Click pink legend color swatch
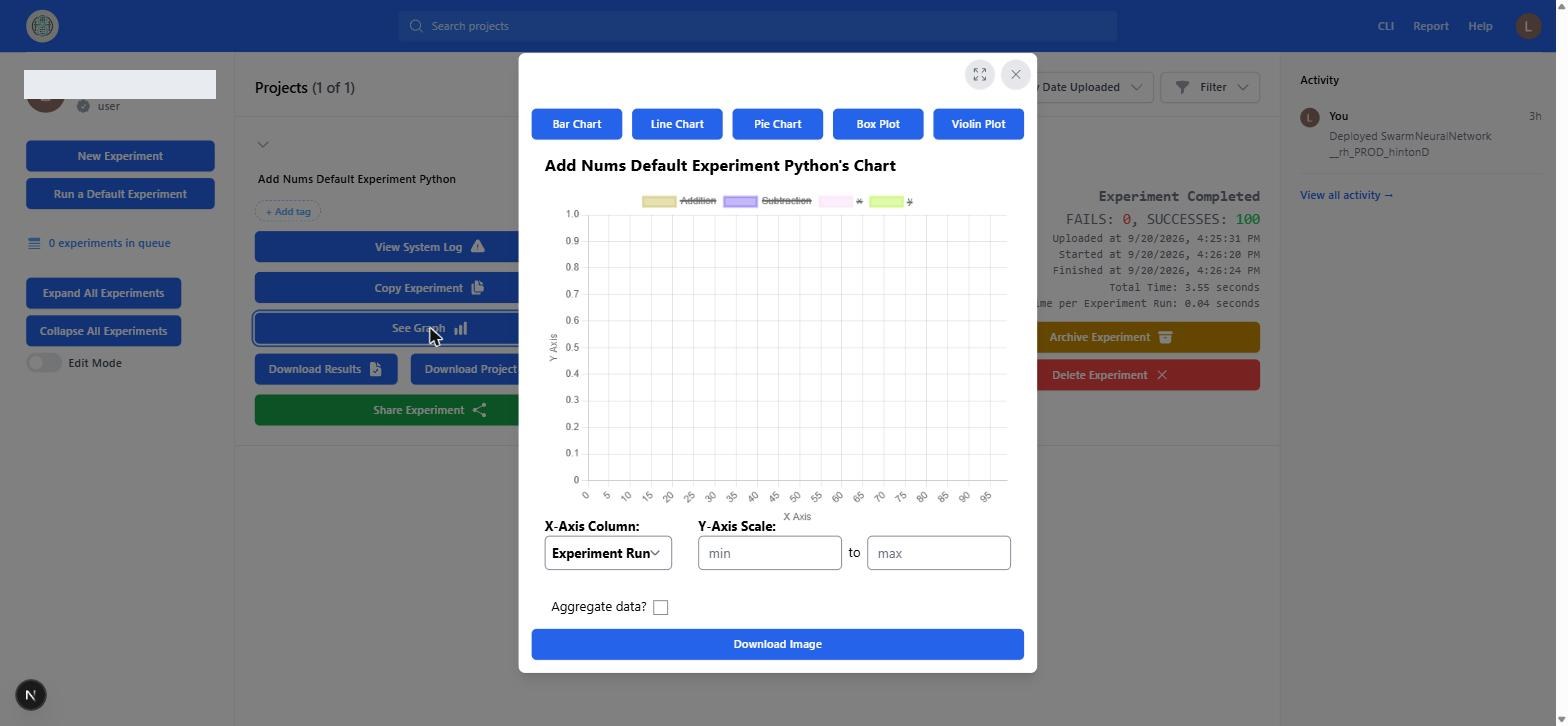 (836, 201)
